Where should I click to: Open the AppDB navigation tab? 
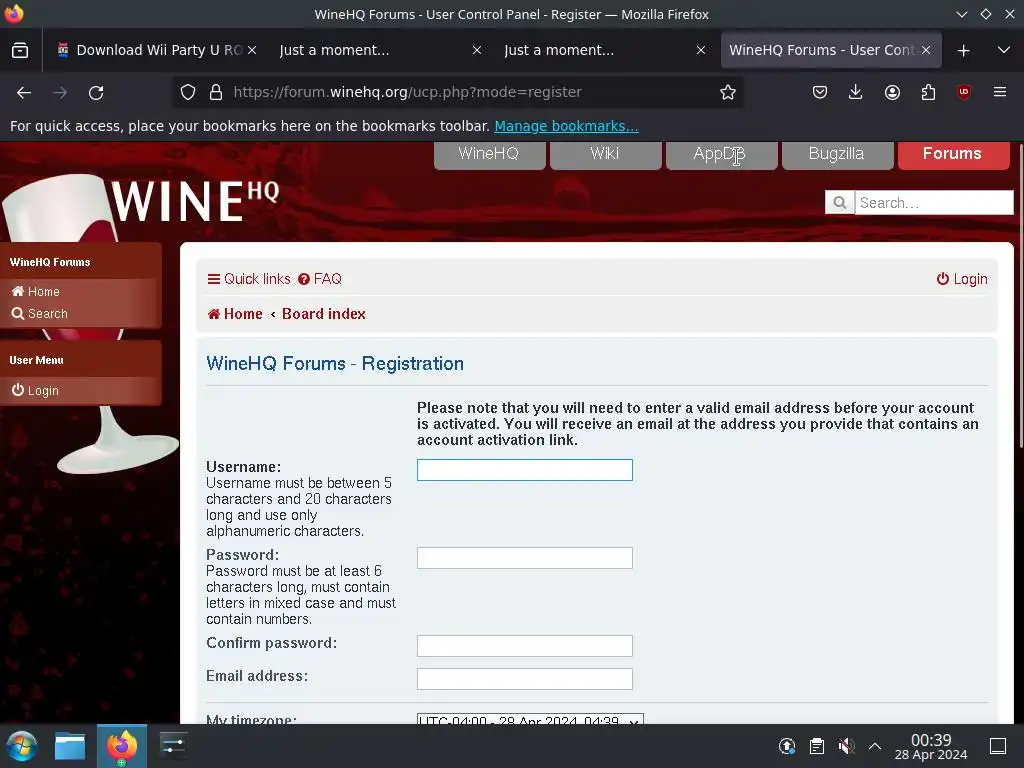721,155
